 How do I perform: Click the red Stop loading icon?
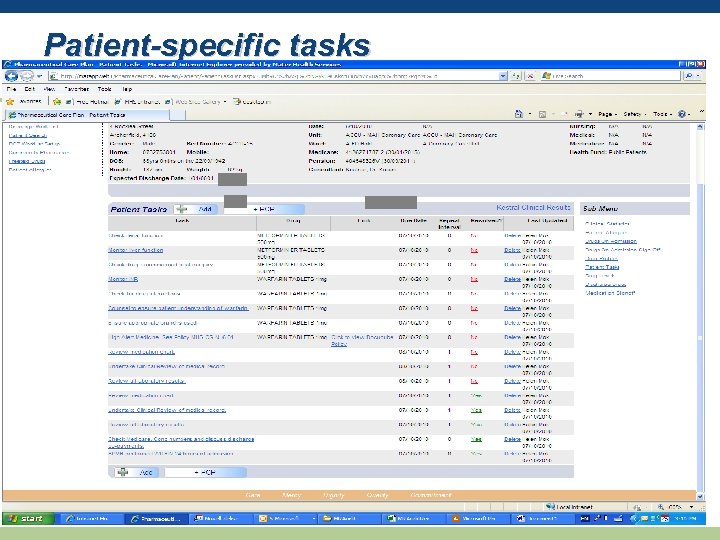pyautogui.click(x=530, y=76)
